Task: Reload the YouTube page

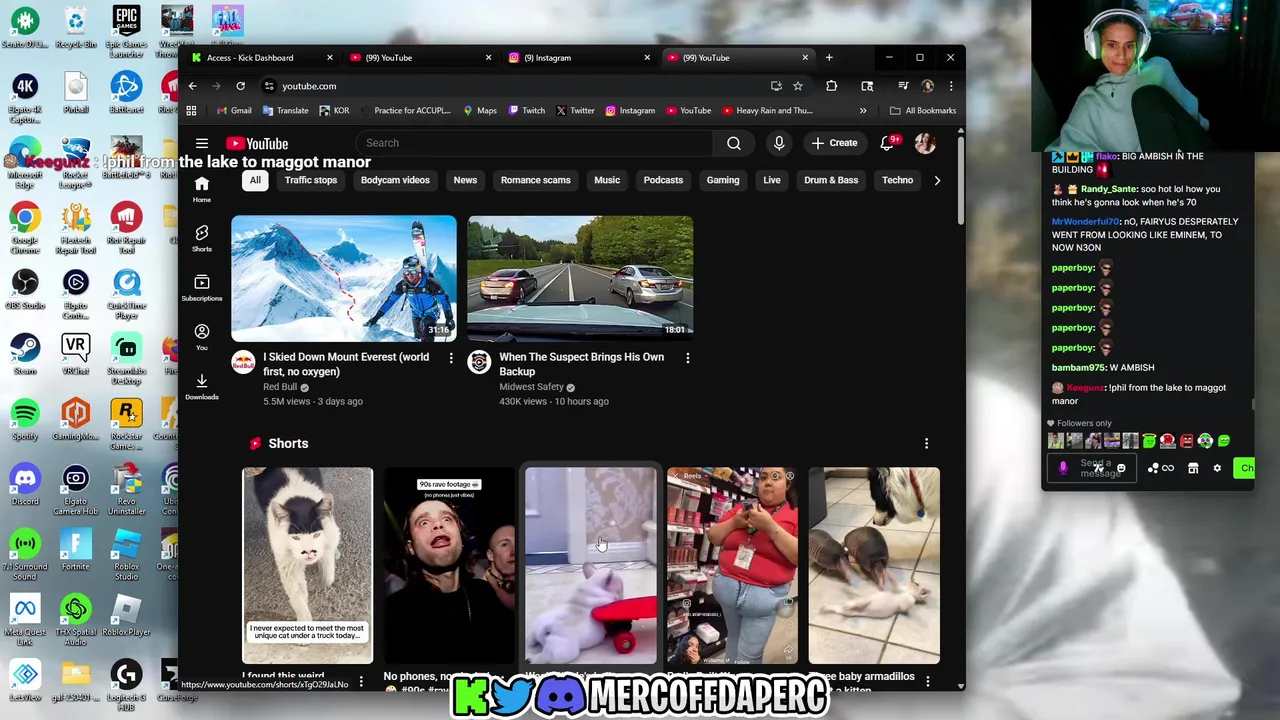Action: tap(241, 86)
